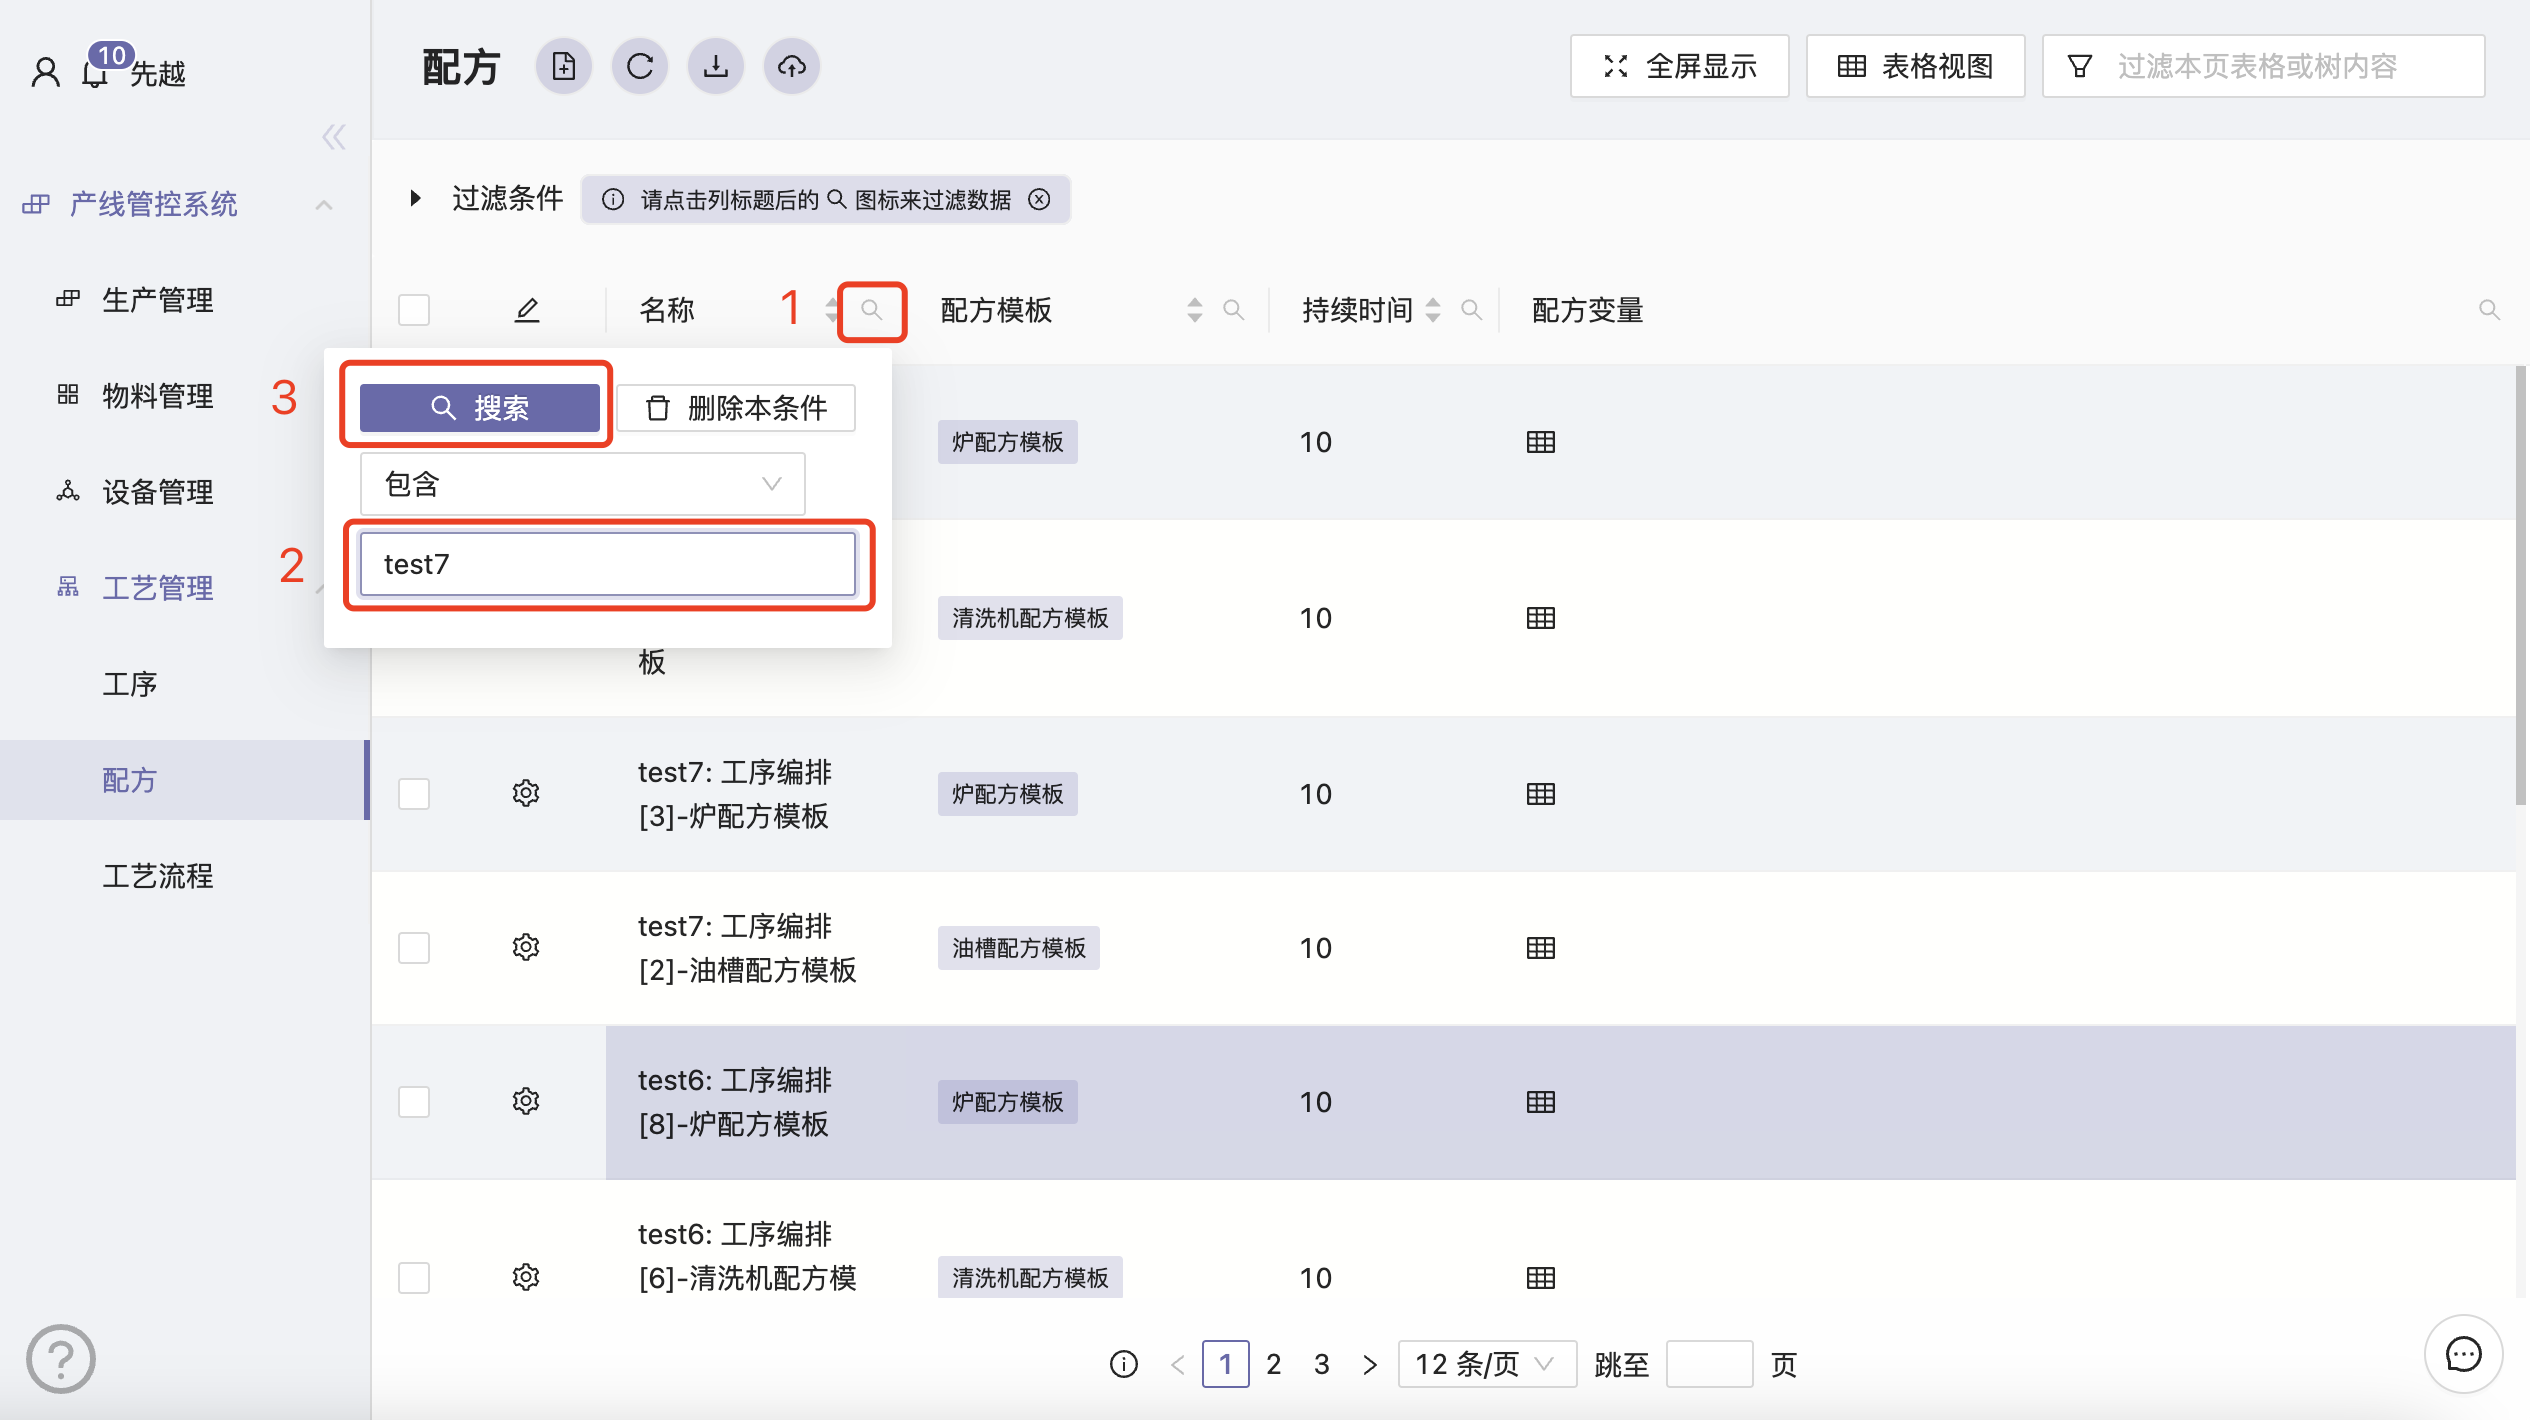Click the gear icon for test6 炉配方模板 row
The image size is (2530, 1420).
click(526, 1101)
